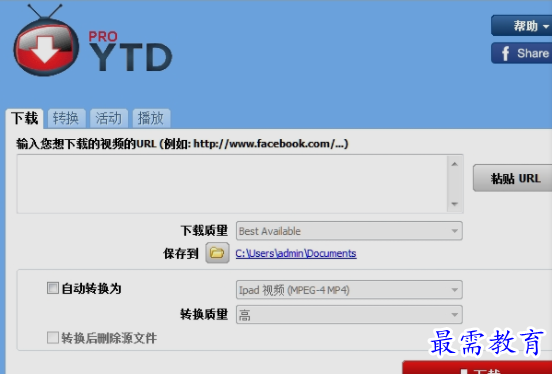Click the 下载质量 label

(x=204, y=231)
